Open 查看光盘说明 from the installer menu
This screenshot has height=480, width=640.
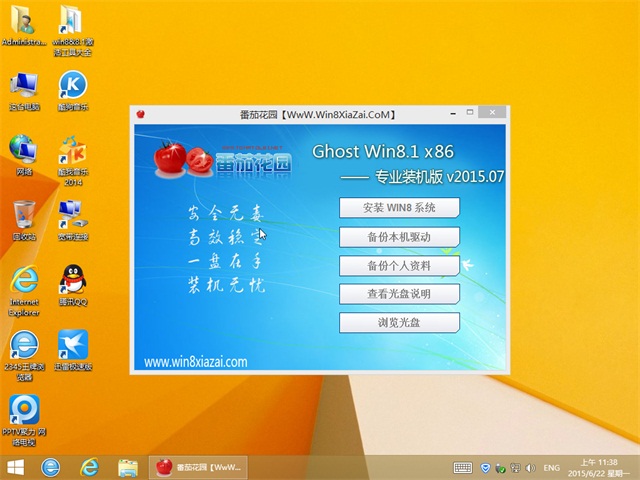pos(399,294)
